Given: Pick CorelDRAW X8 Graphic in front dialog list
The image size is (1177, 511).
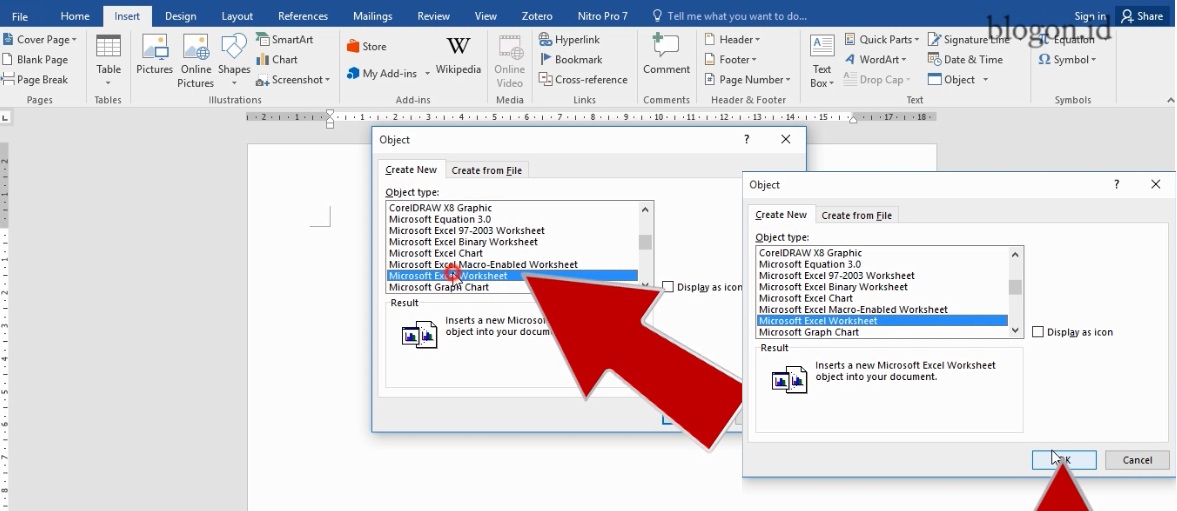Looking at the screenshot, I should tap(810, 253).
